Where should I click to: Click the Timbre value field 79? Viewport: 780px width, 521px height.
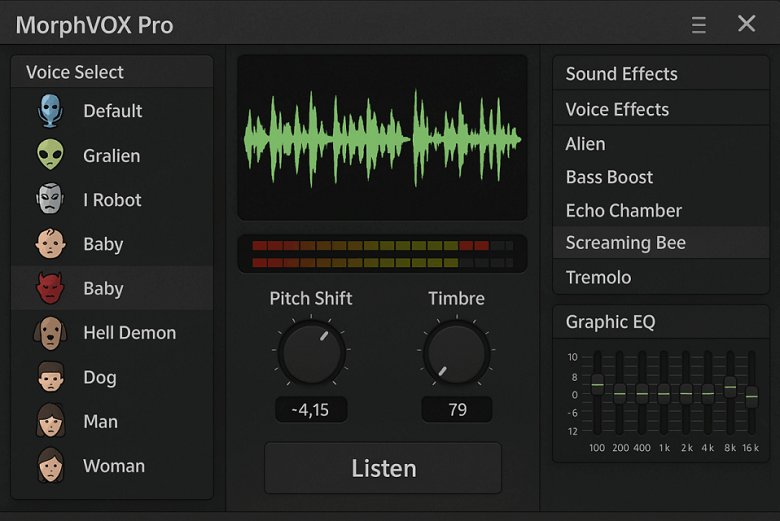457,410
